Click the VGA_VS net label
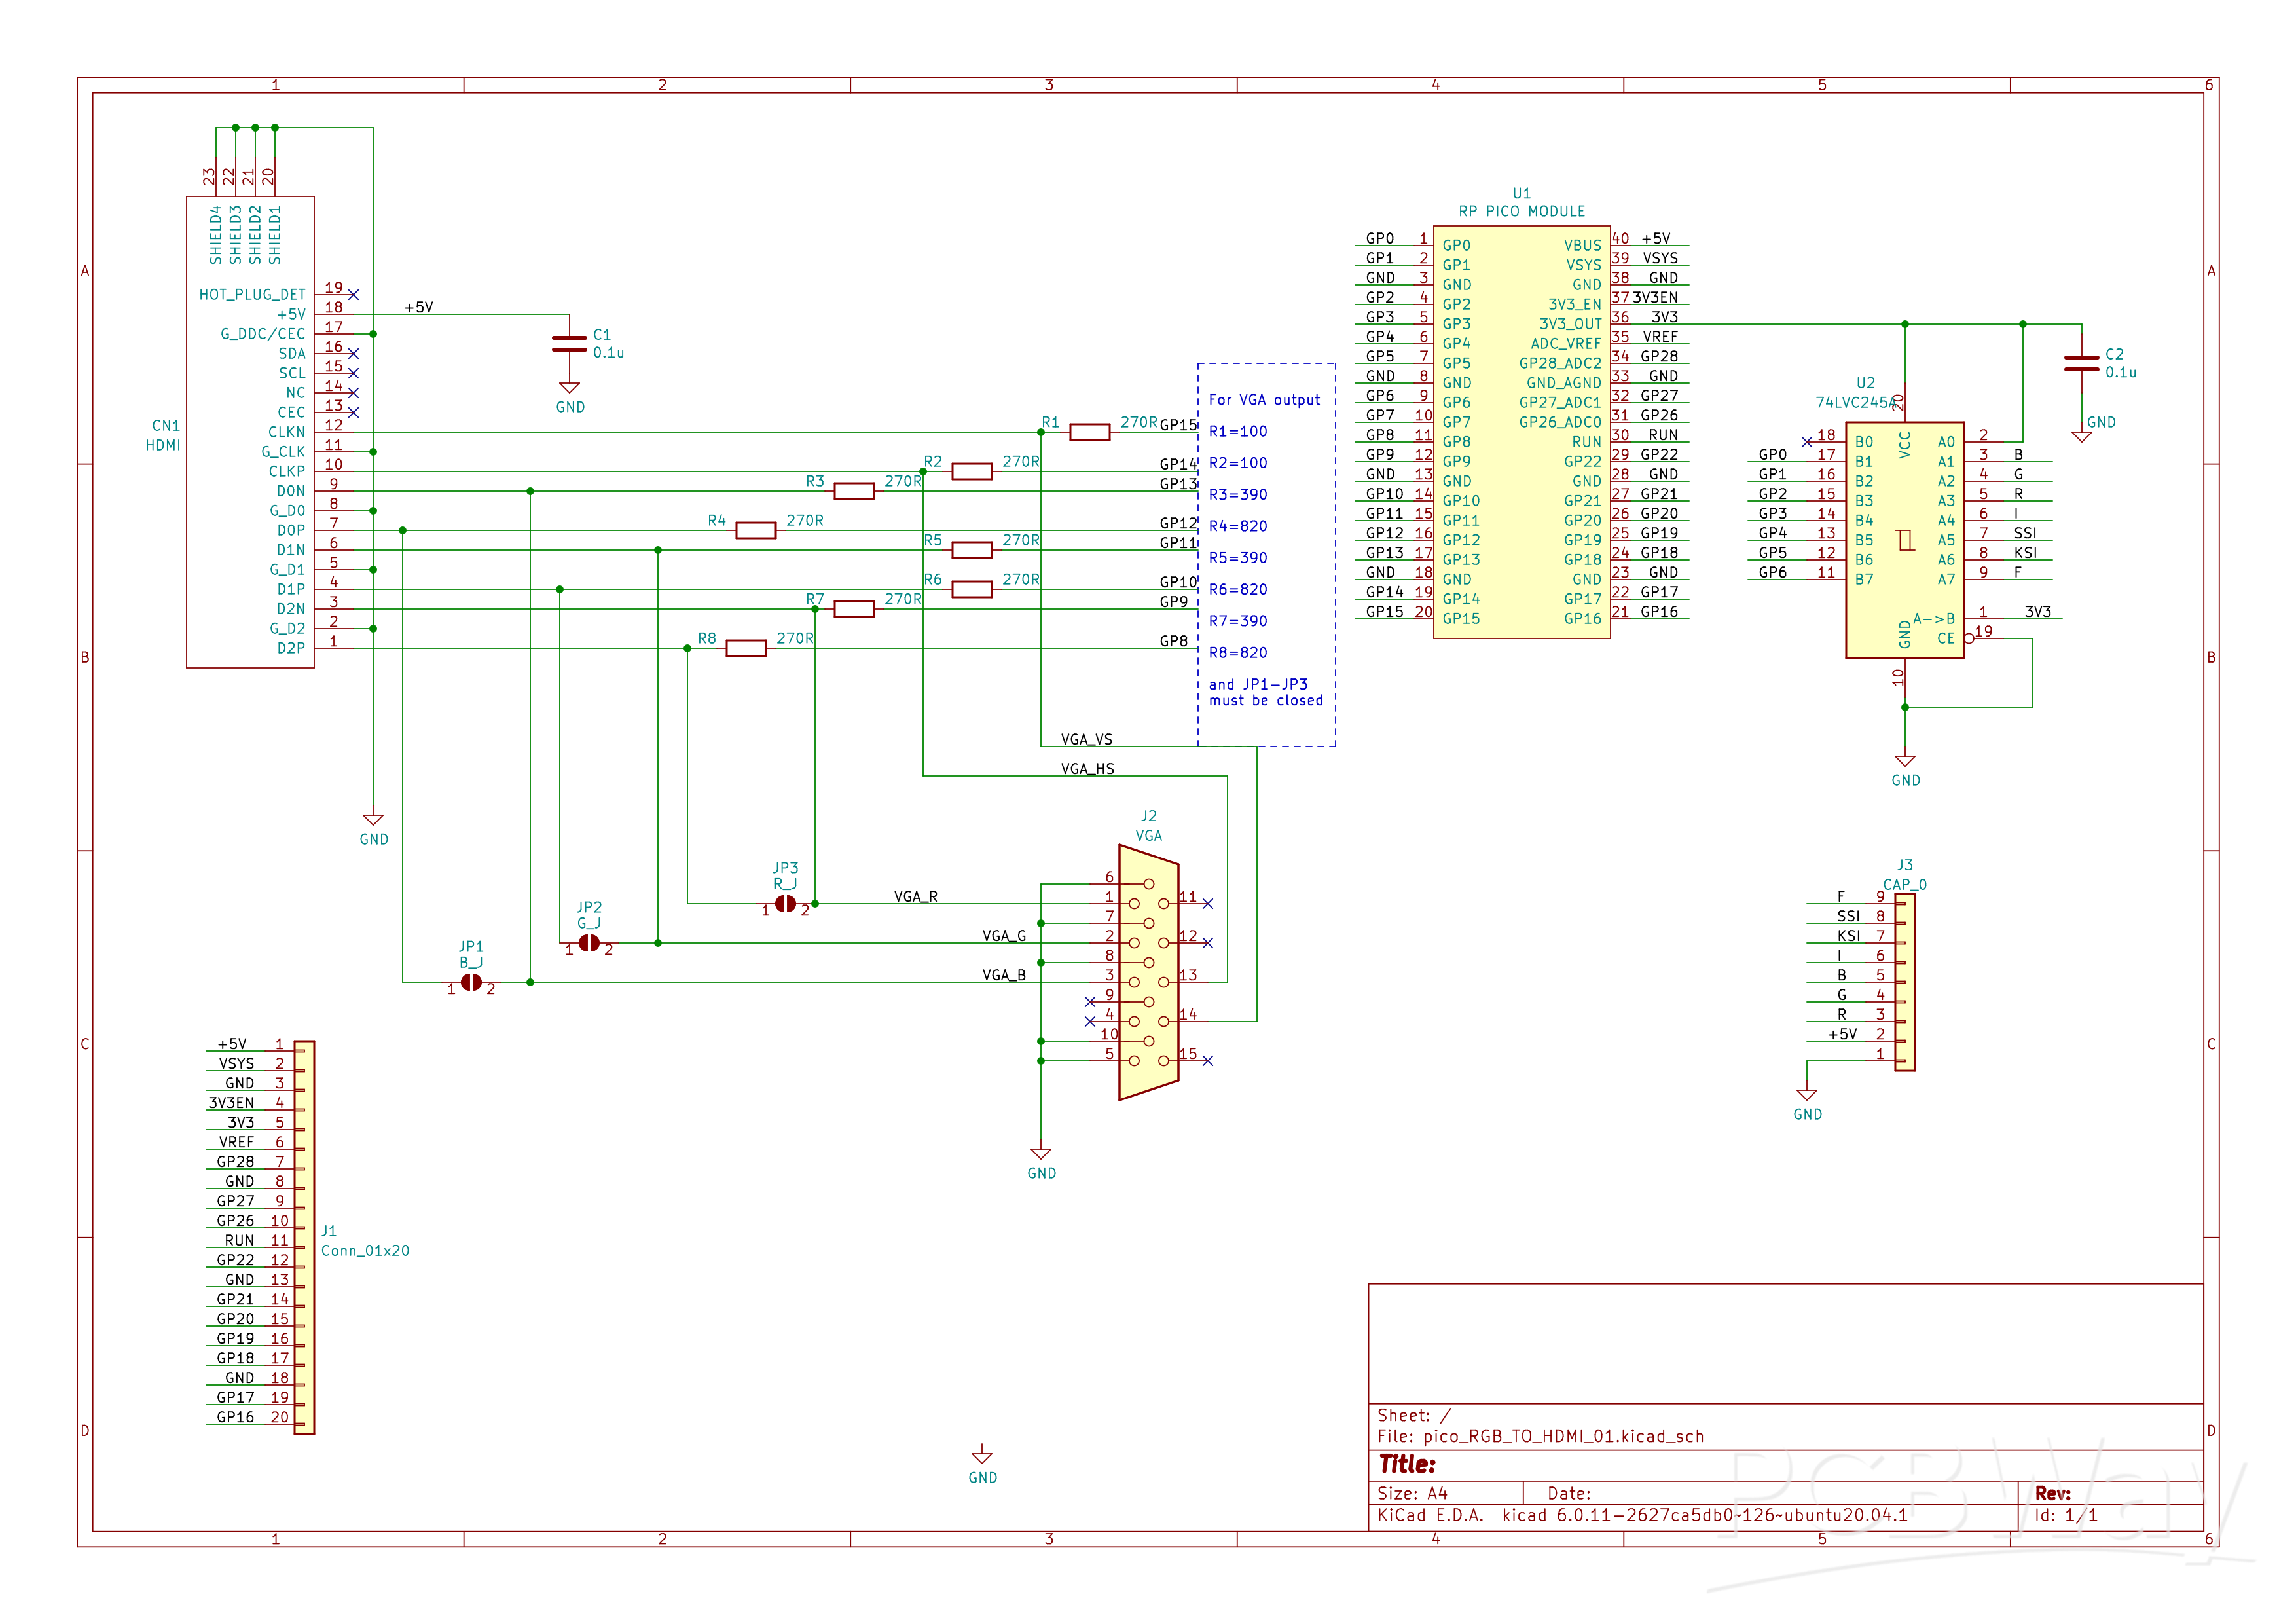The image size is (2296, 1624). 1086,740
